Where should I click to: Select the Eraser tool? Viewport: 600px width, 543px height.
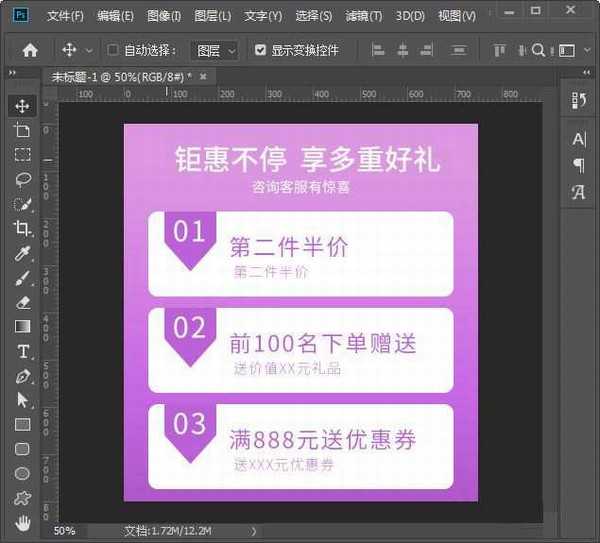pyautogui.click(x=22, y=302)
